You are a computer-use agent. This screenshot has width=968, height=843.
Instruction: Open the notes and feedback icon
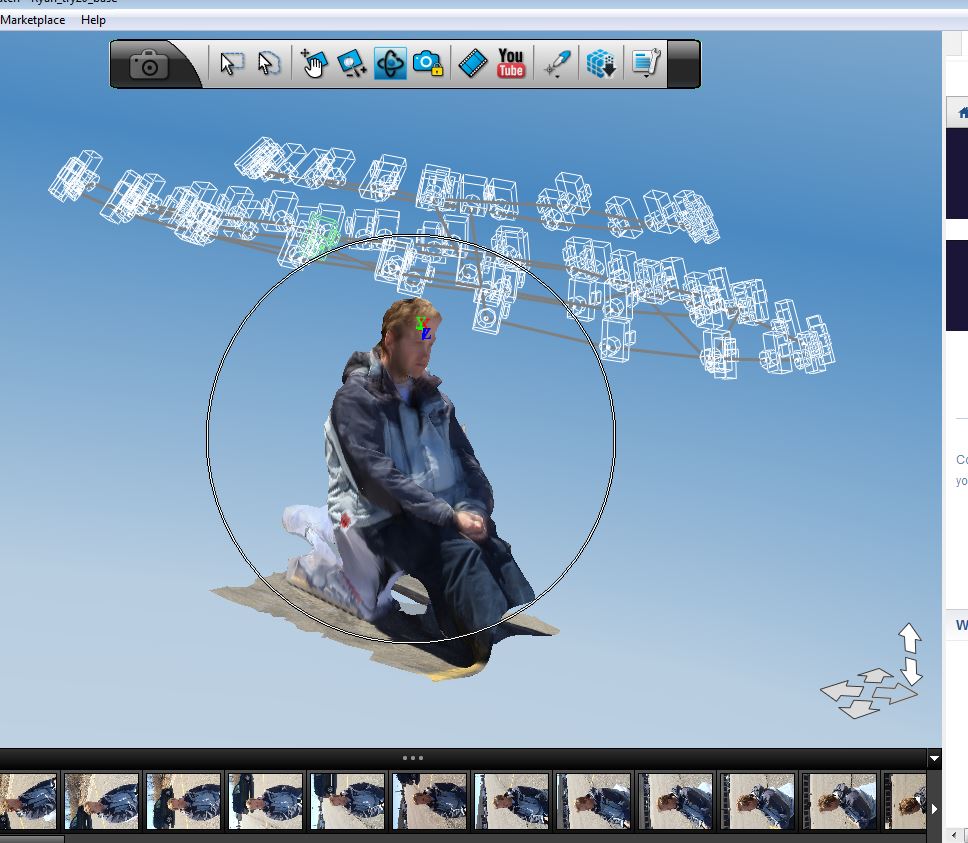(x=644, y=62)
